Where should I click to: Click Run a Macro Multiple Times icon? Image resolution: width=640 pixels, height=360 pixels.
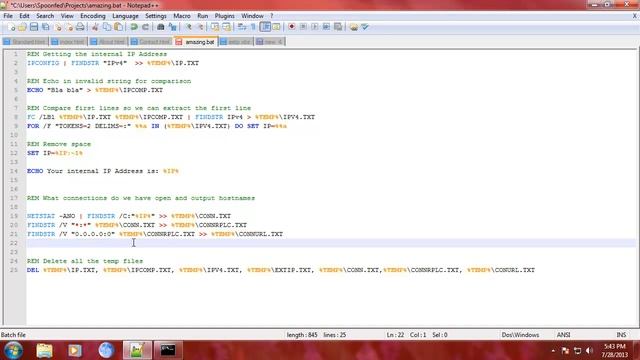326,27
